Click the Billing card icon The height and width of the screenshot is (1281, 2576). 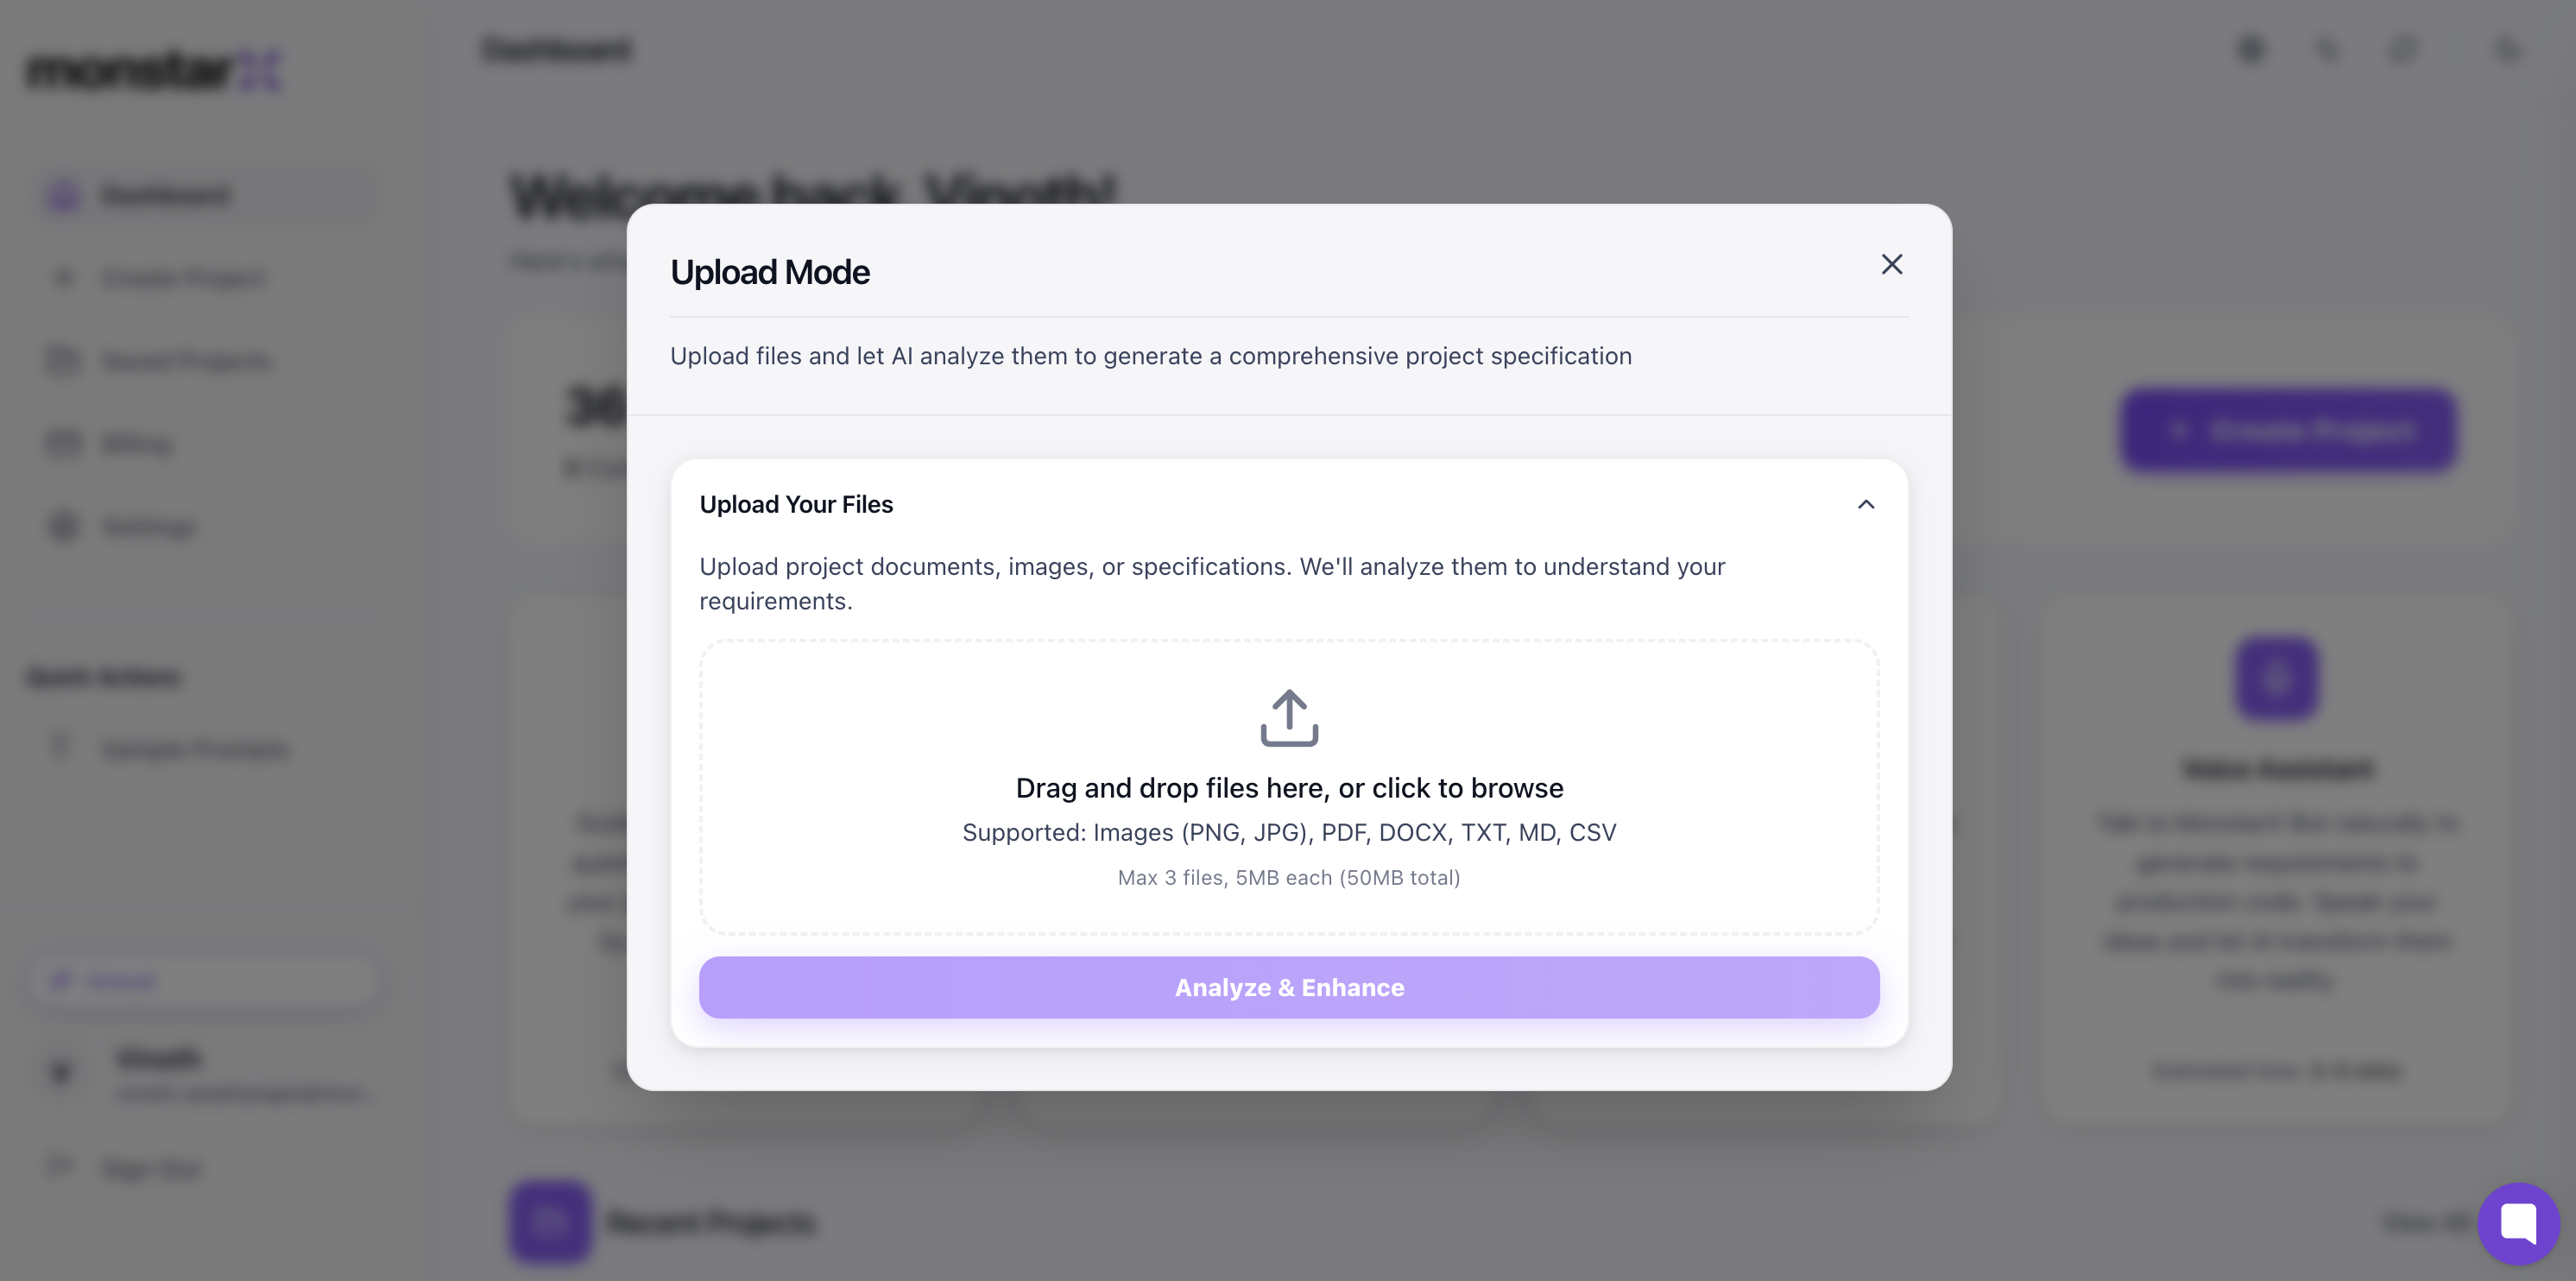(64, 443)
